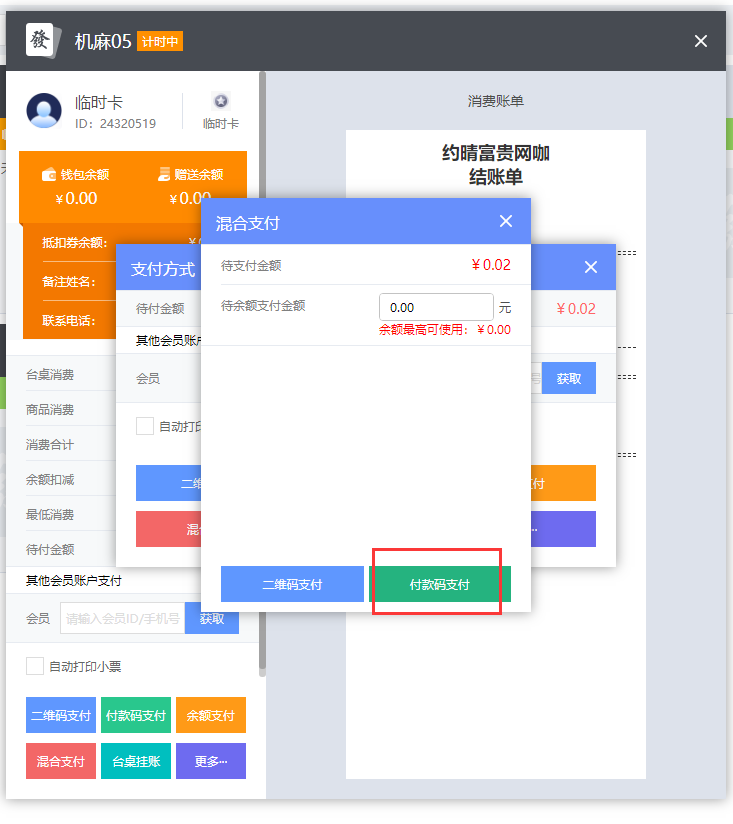This screenshot has height=824, width=733.
Task: Click 备注姓名 label
Action: coord(69,282)
